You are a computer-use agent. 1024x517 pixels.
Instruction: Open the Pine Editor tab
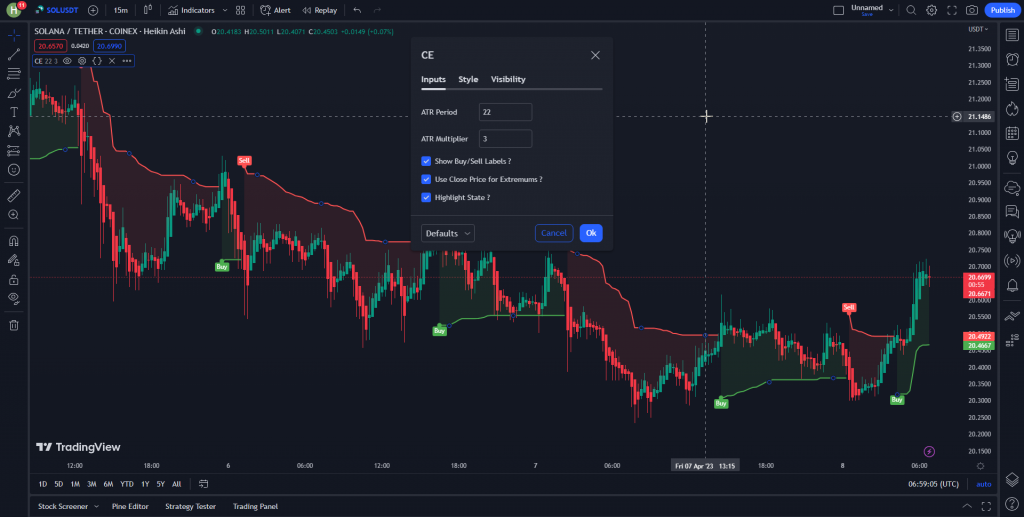130,507
